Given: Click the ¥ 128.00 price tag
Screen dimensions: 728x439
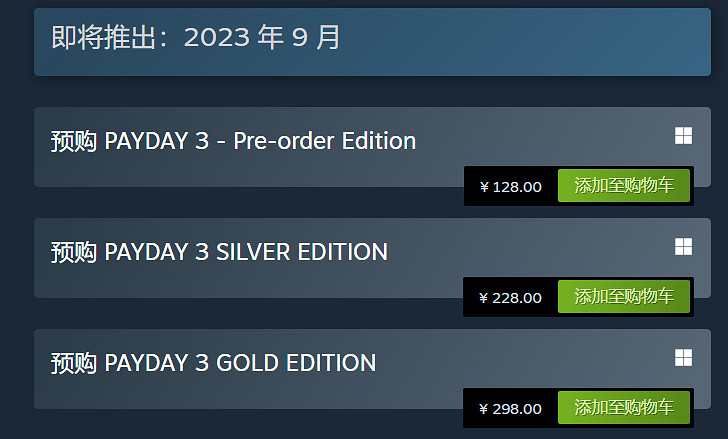Looking at the screenshot, I should tap(511, 187).
